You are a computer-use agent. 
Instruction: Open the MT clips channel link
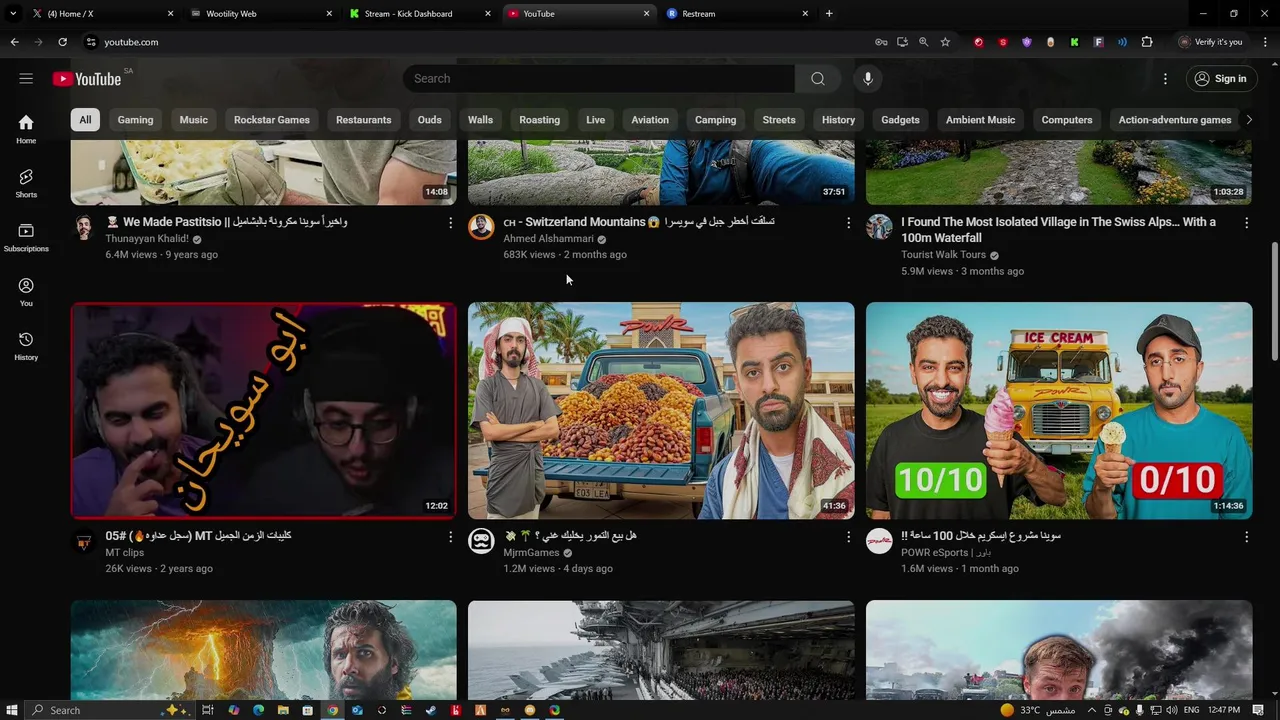pyautogui.click(x=125, y=552)
